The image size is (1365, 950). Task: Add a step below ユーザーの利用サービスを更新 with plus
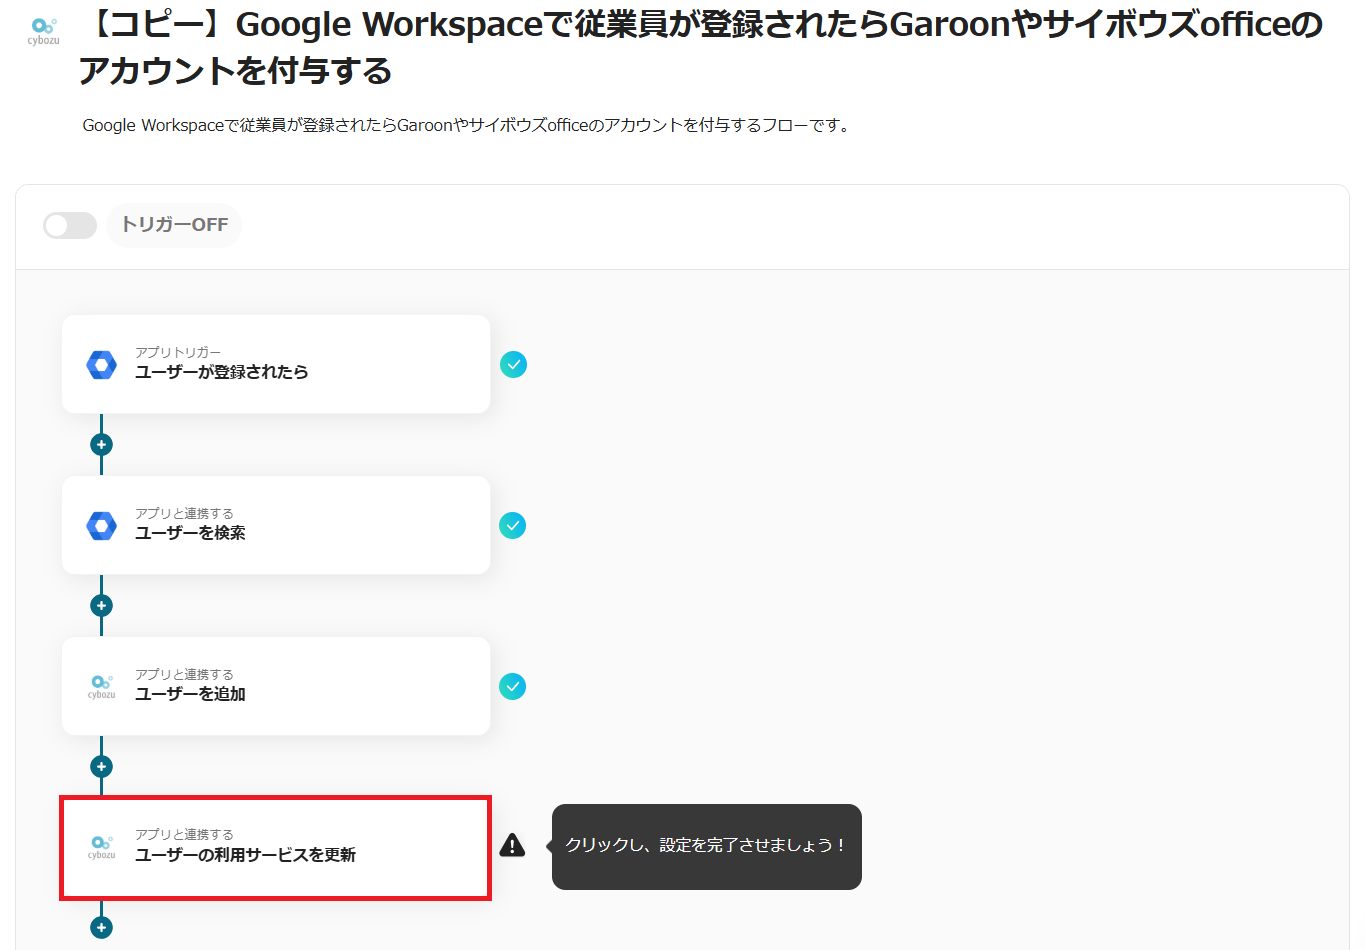coord(101,928)
